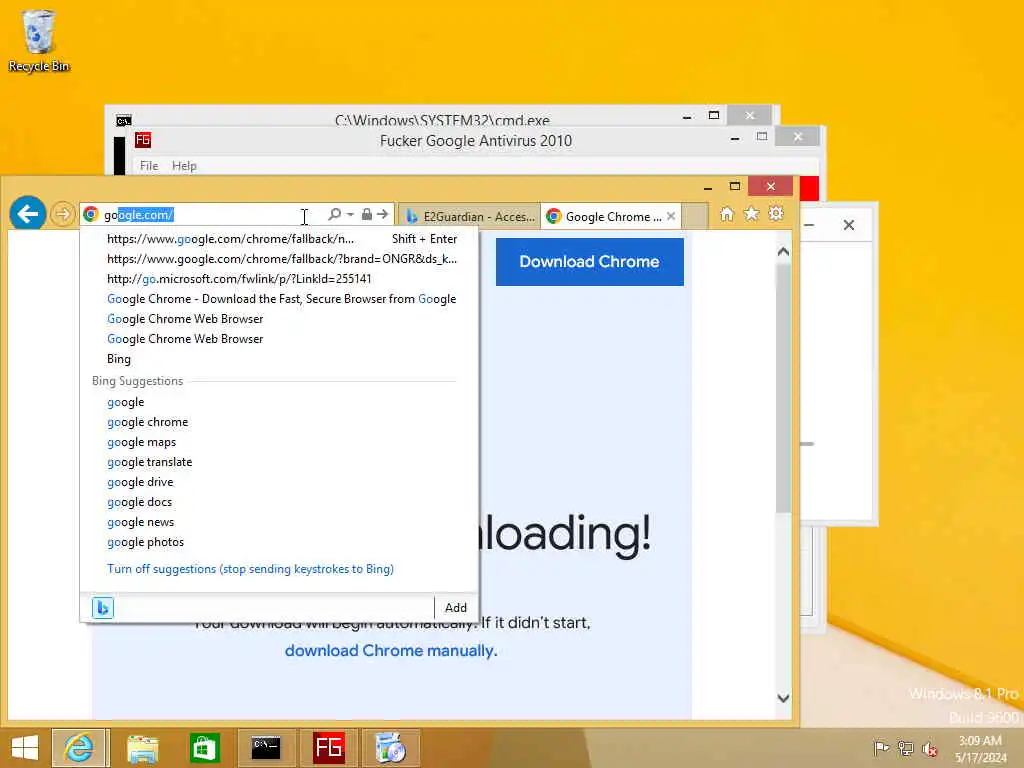Minimize the Fucker Google Antivirus window
Viewport: 1024px width, 768px height.
point(735,138)
